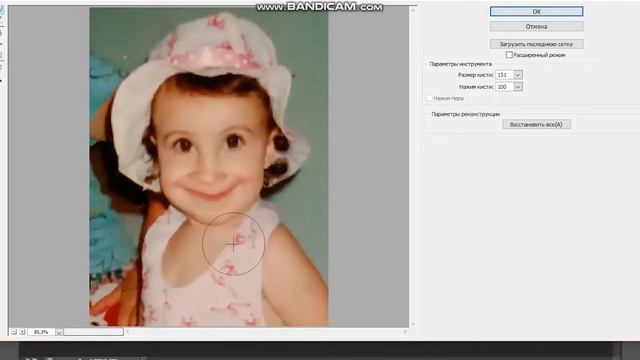The height and width of the screenshot is (360, 640).
Task: Click Загрузить последнюю сетку button
Action: [536, 44]
